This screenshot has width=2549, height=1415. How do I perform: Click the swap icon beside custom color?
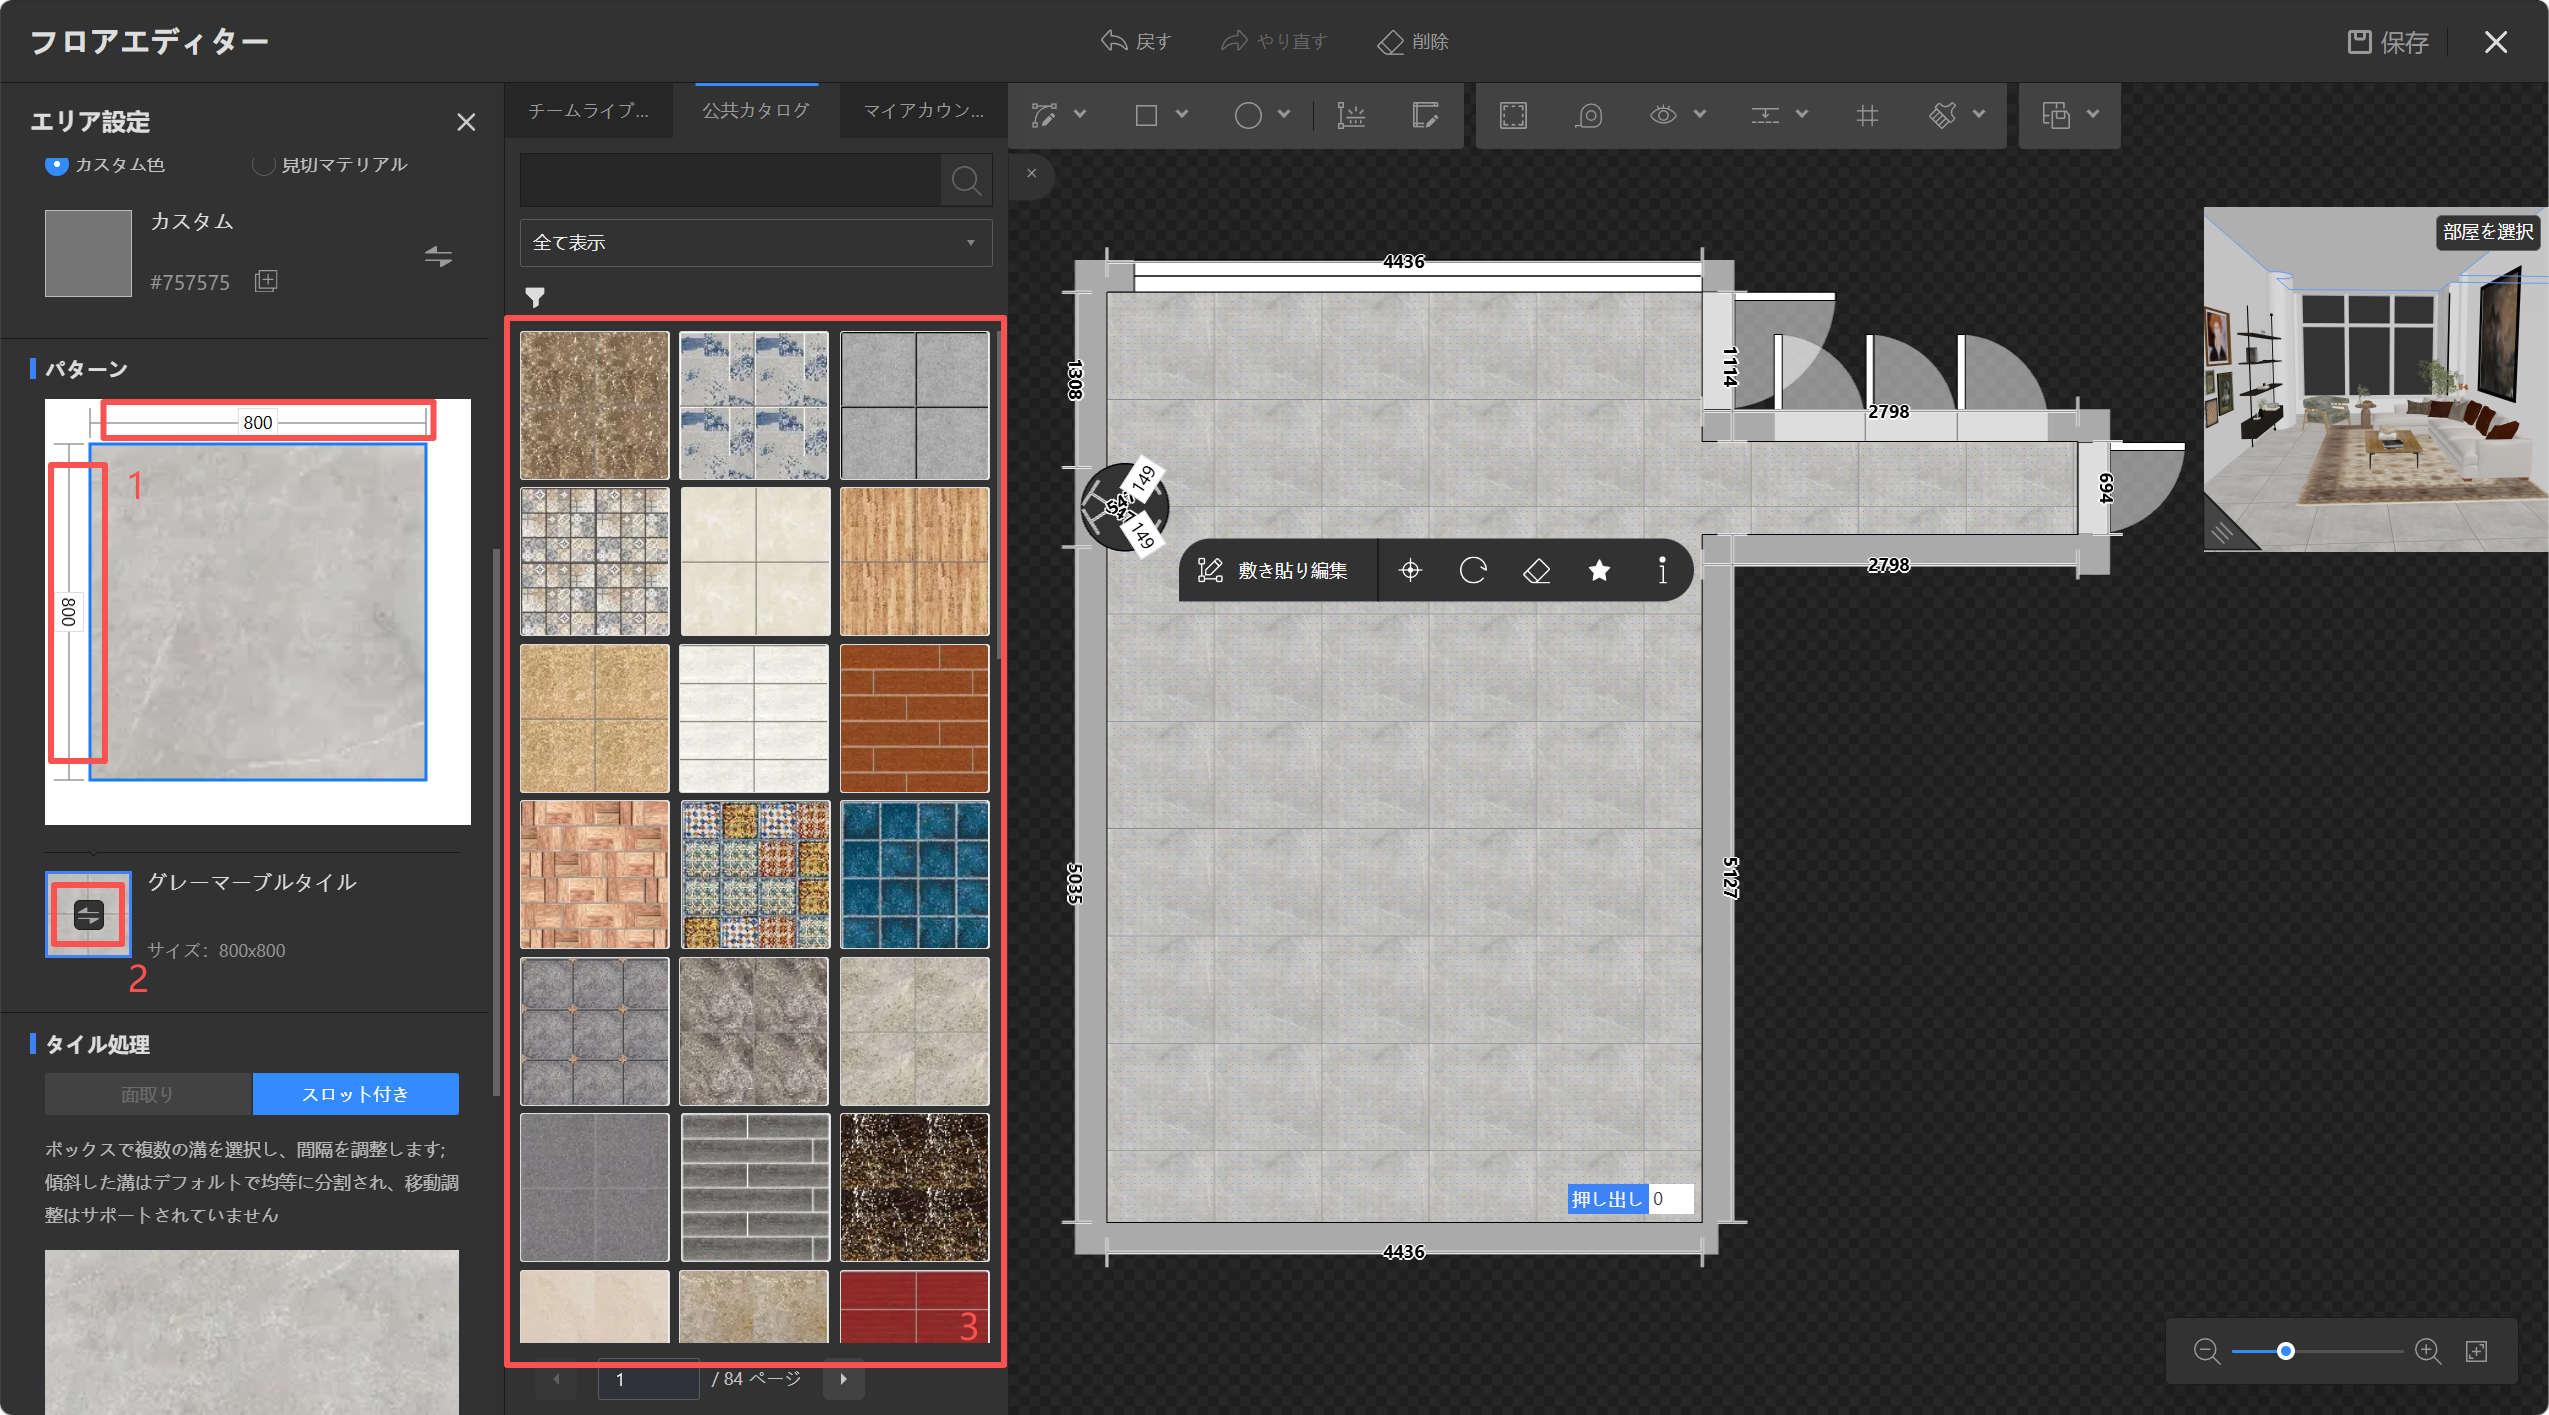click(x=438, y=257)
